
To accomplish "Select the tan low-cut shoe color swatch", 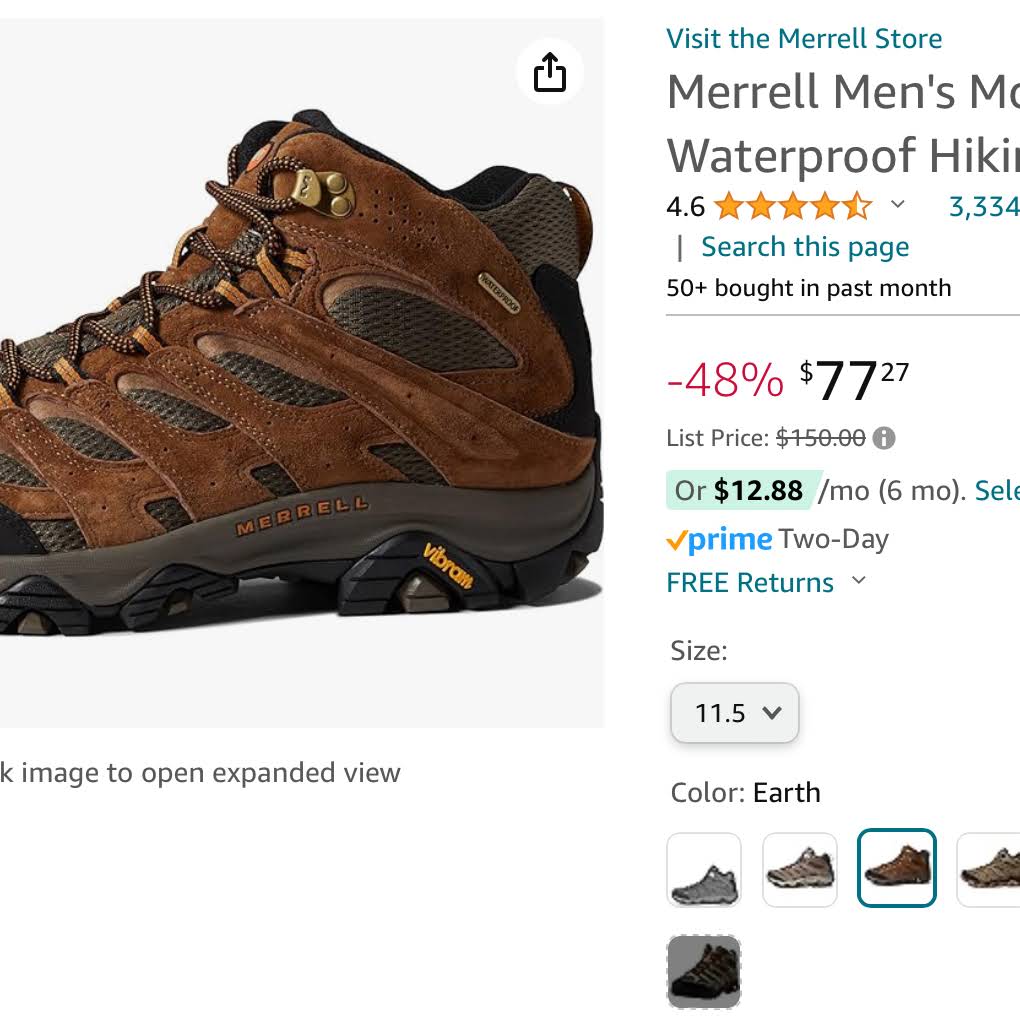I will coord(799,870).
